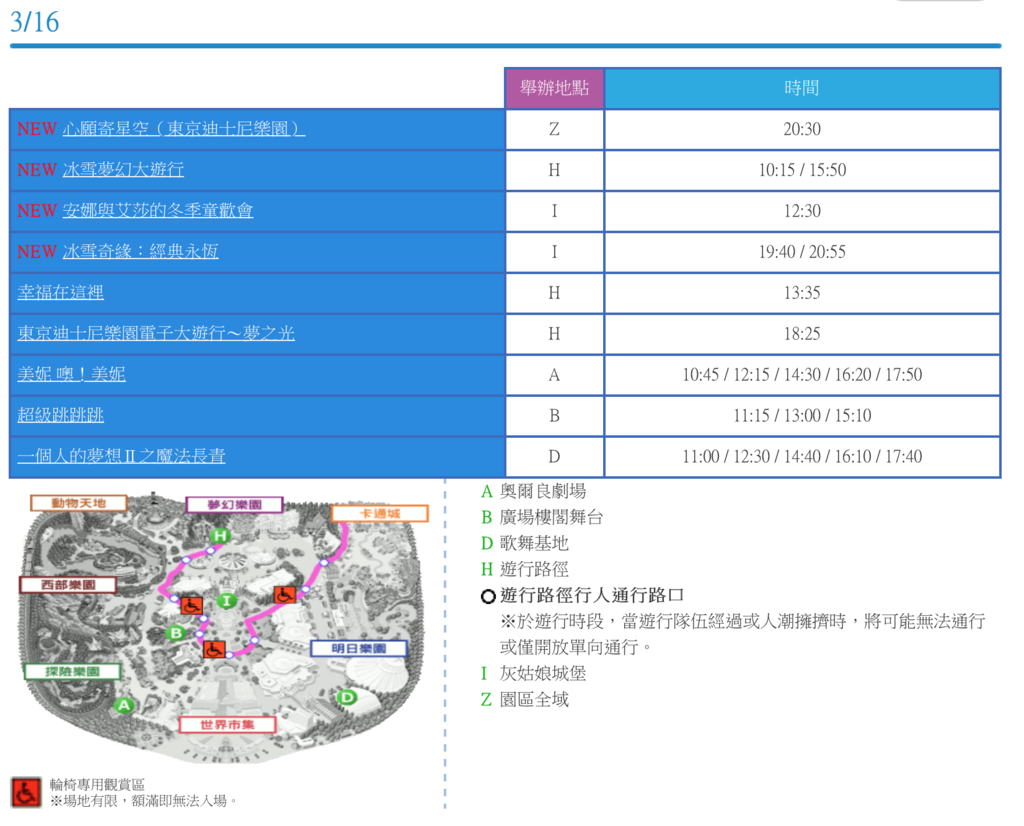
Task: Click the 世界市集 map label
Action: [x=227, y=724]
